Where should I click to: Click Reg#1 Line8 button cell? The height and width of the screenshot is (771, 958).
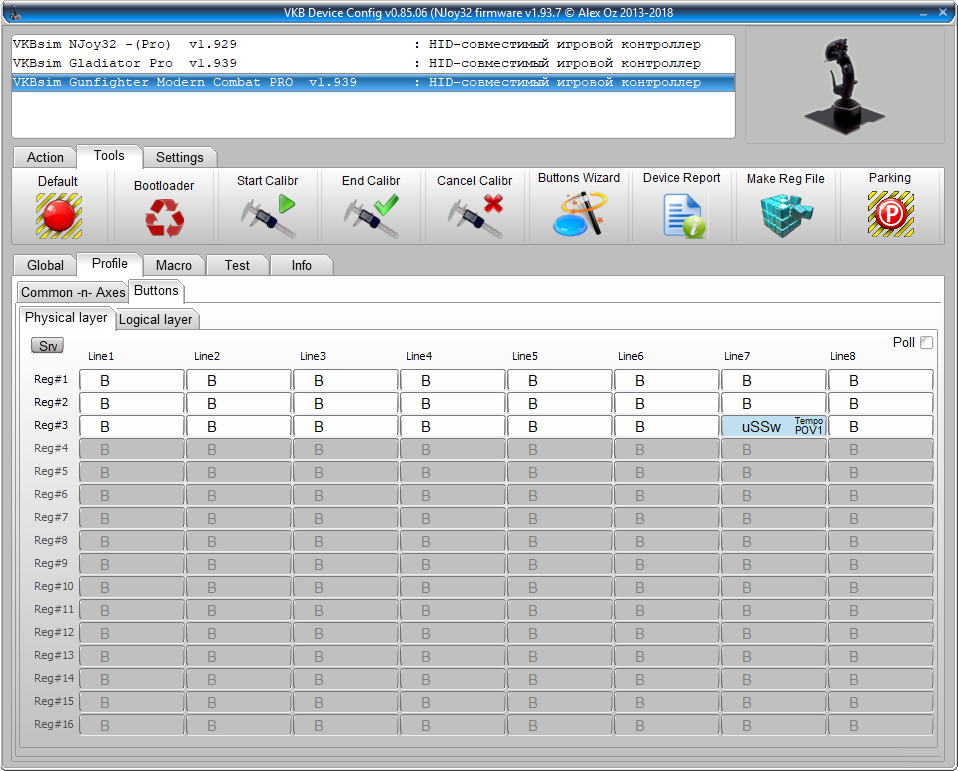[880, 380]
